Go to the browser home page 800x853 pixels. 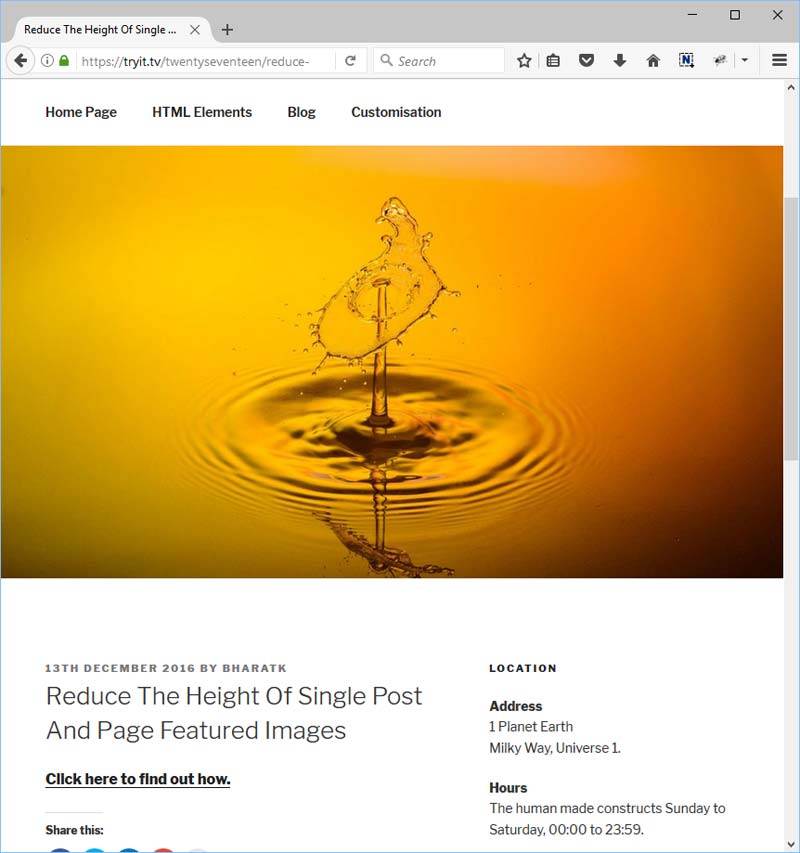[x=653, y=60]
